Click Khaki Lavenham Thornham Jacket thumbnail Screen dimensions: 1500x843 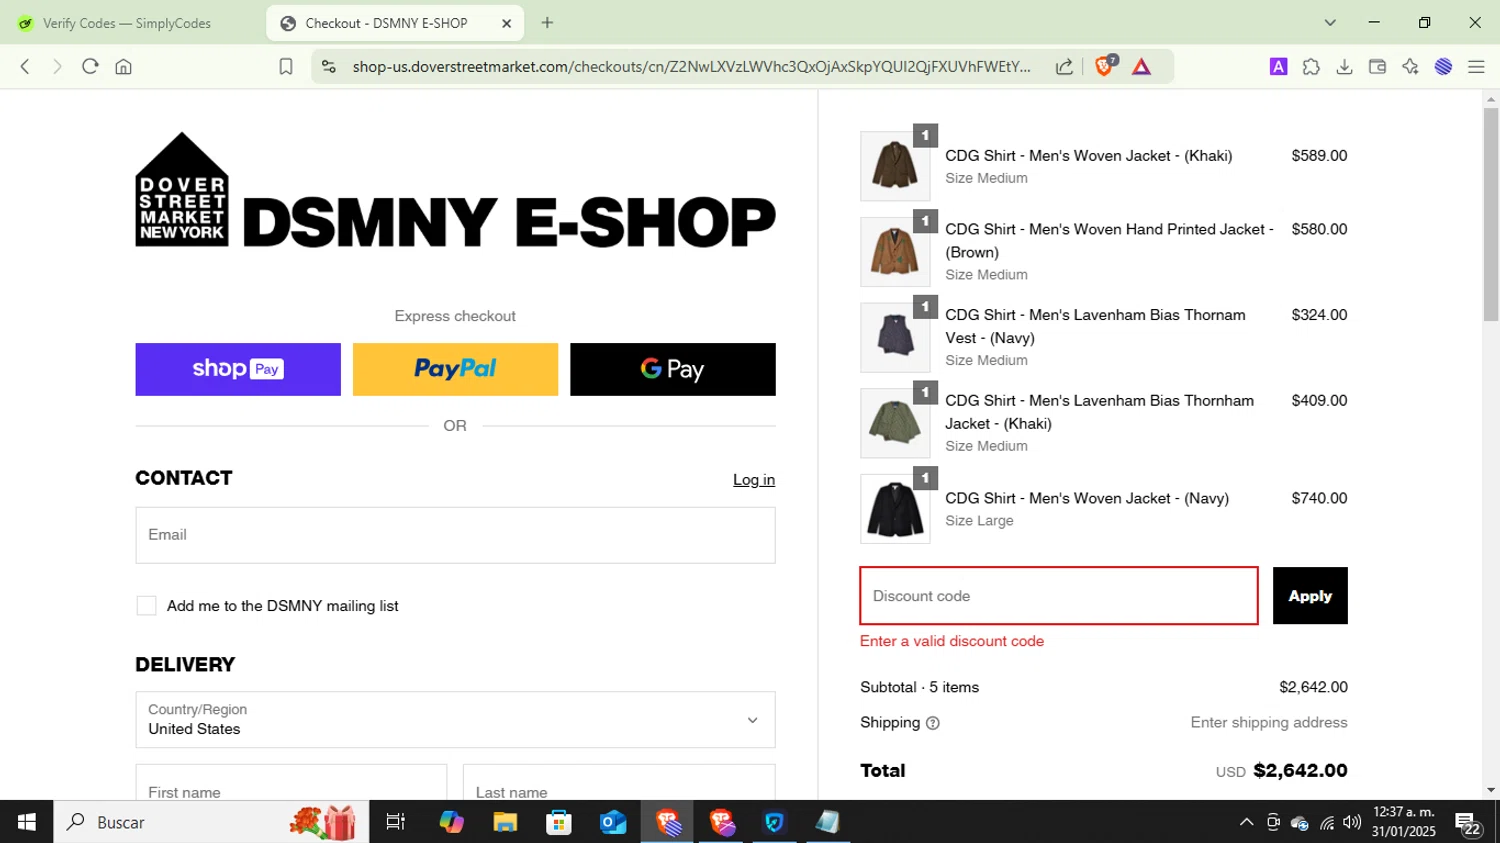click(895, 423)
